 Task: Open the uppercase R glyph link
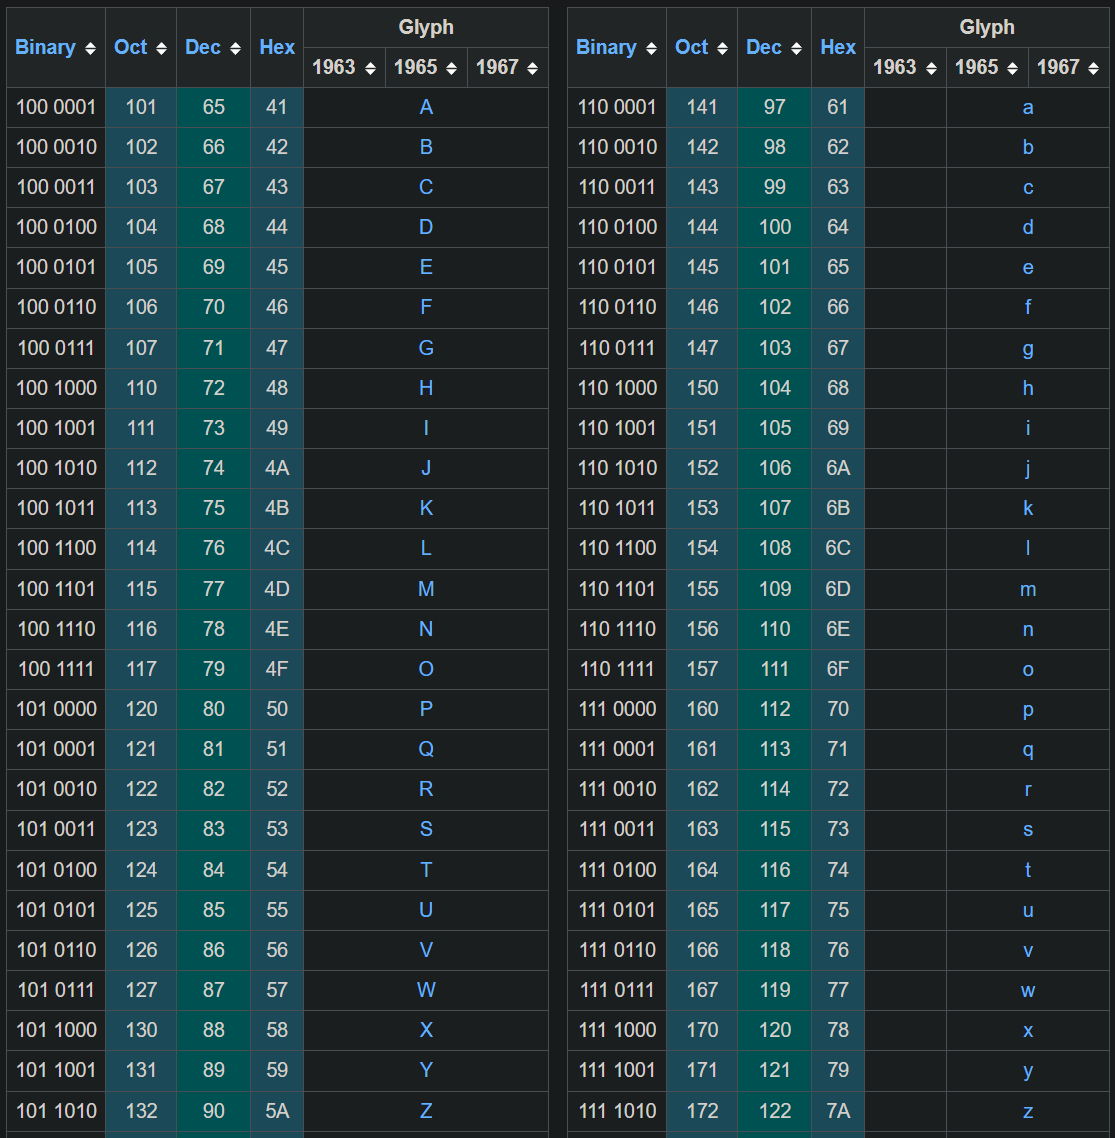[x=426, y=789]
